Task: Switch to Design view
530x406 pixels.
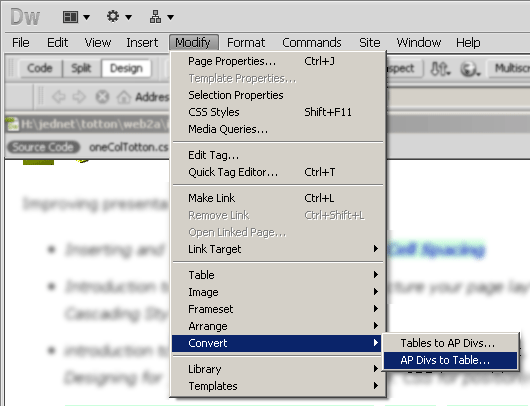Action: 126,68
